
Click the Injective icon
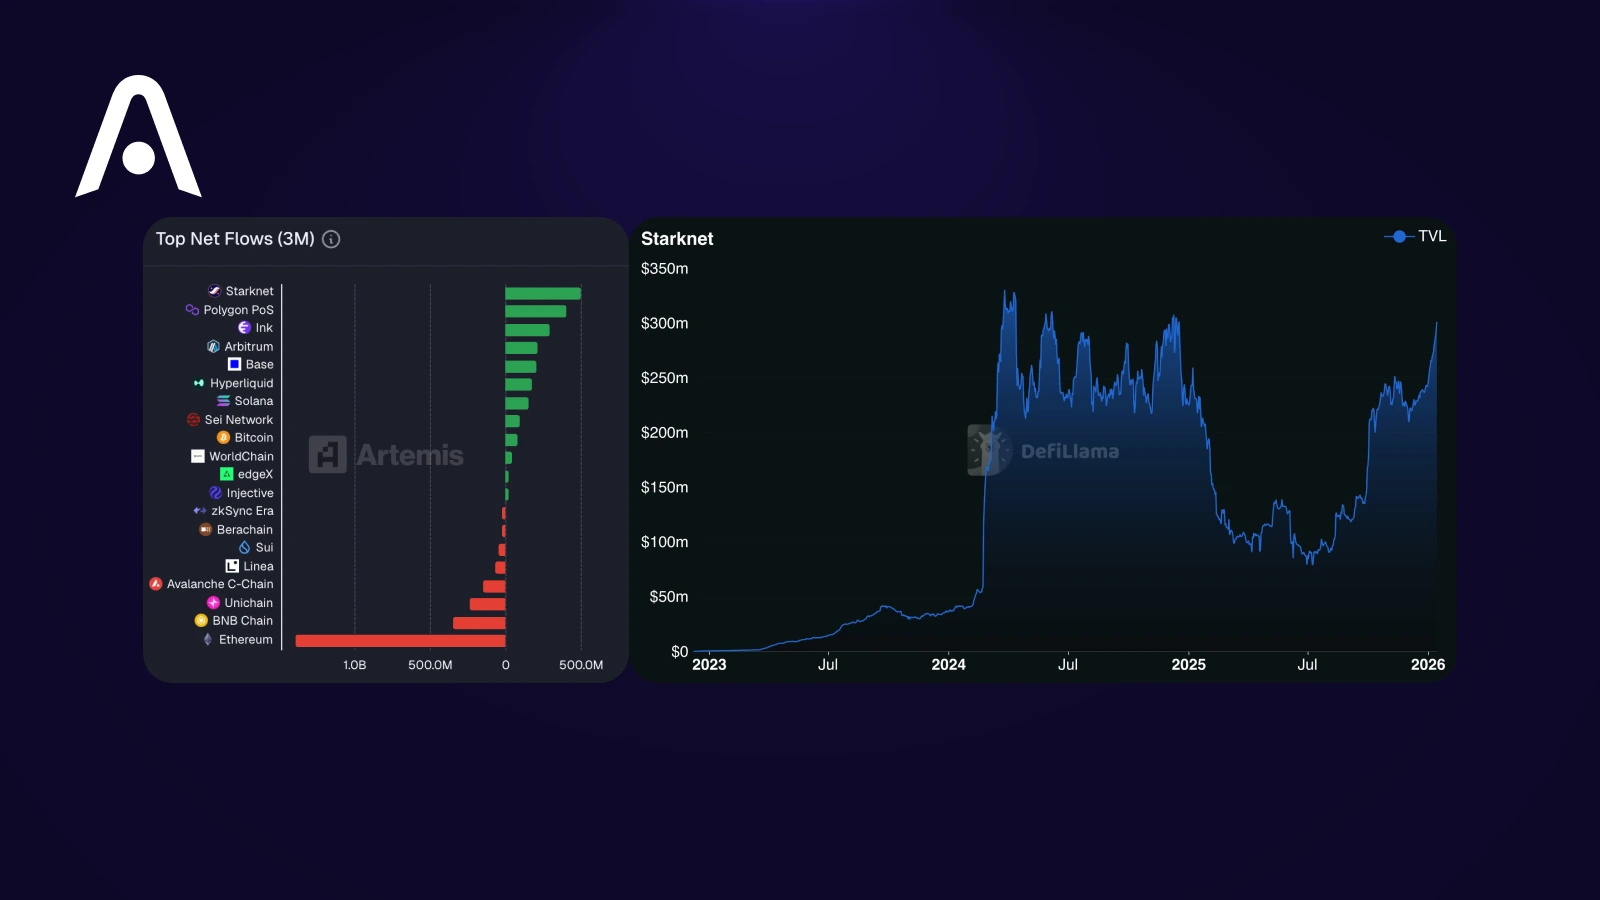tap(215, 493)
